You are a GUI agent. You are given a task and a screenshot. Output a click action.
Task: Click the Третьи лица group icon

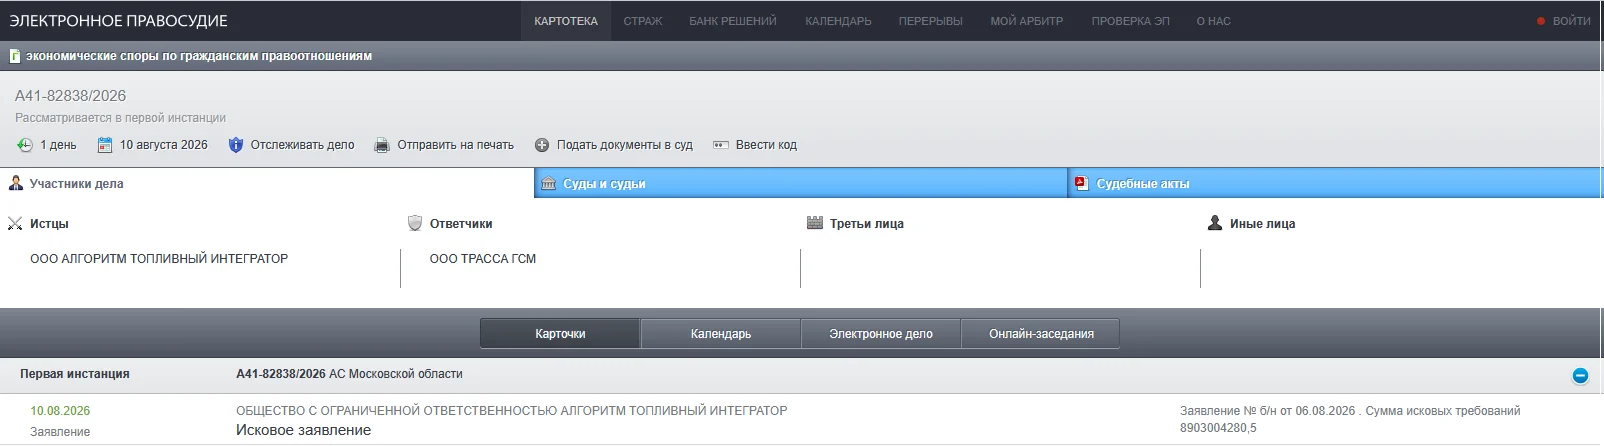pos(815,223)
